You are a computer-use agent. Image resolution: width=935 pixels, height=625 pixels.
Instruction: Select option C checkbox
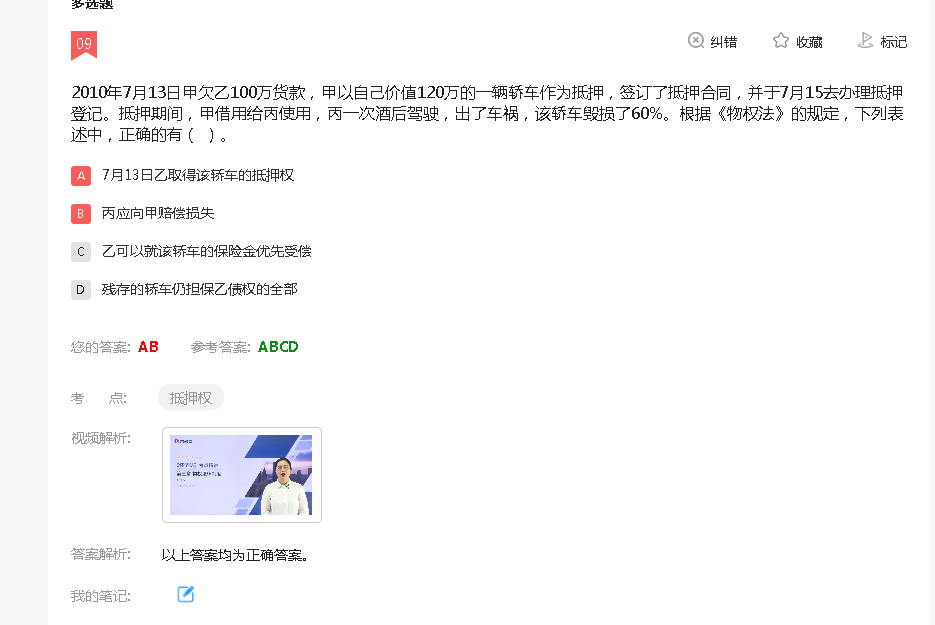pyautogui.click(x=81, y=252)
